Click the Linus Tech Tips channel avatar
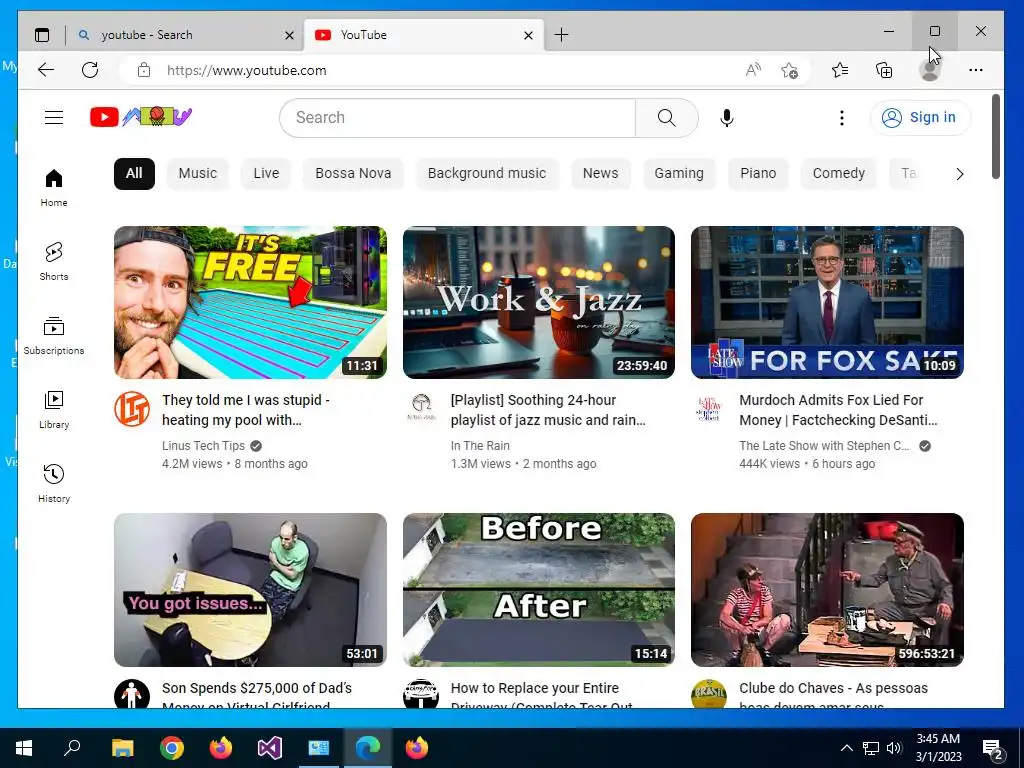The width and height of the screenshot is (1024, 768). [x=132, y=409]
